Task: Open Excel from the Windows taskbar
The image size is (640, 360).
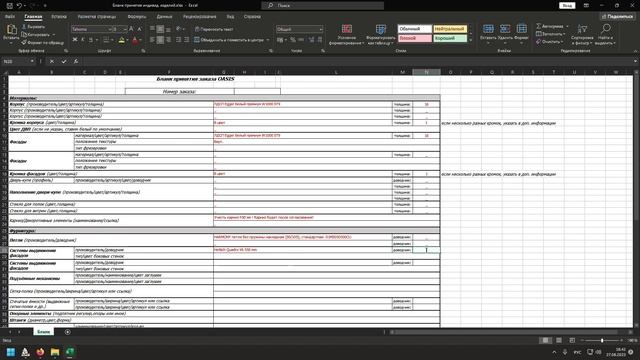Action: tap(70, 352)
